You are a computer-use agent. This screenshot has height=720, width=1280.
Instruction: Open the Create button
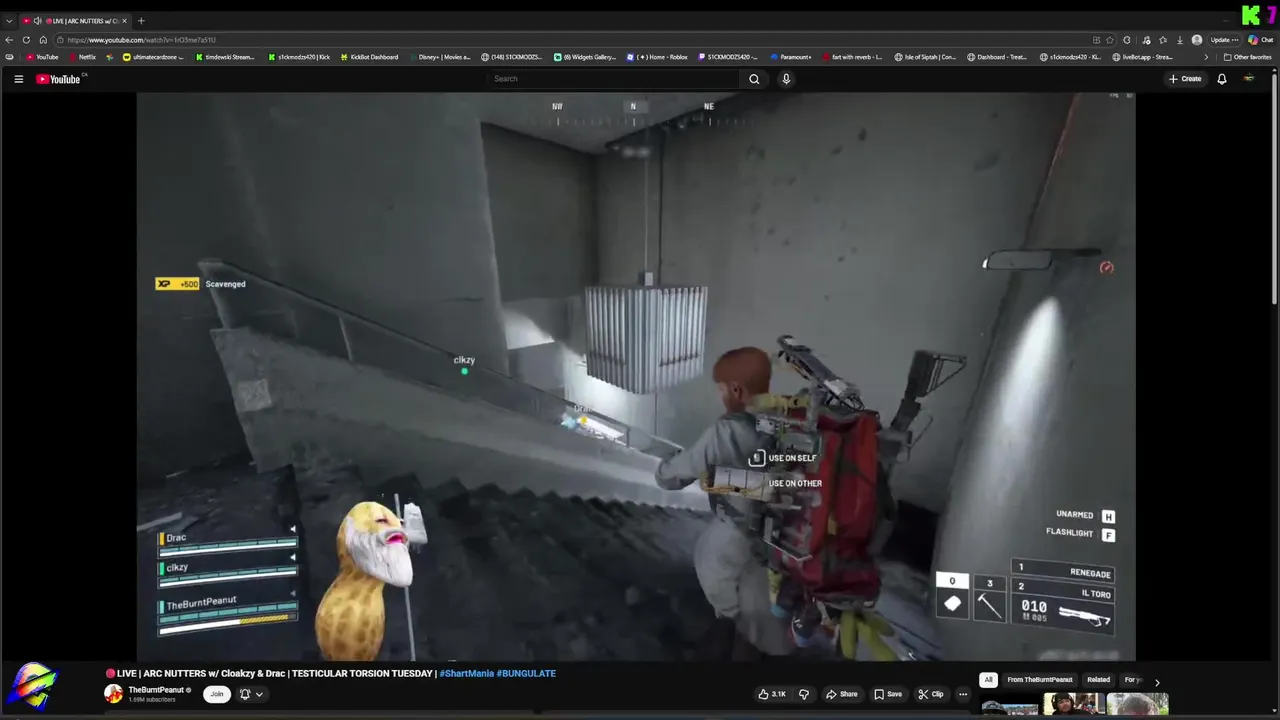point(1185,79)
